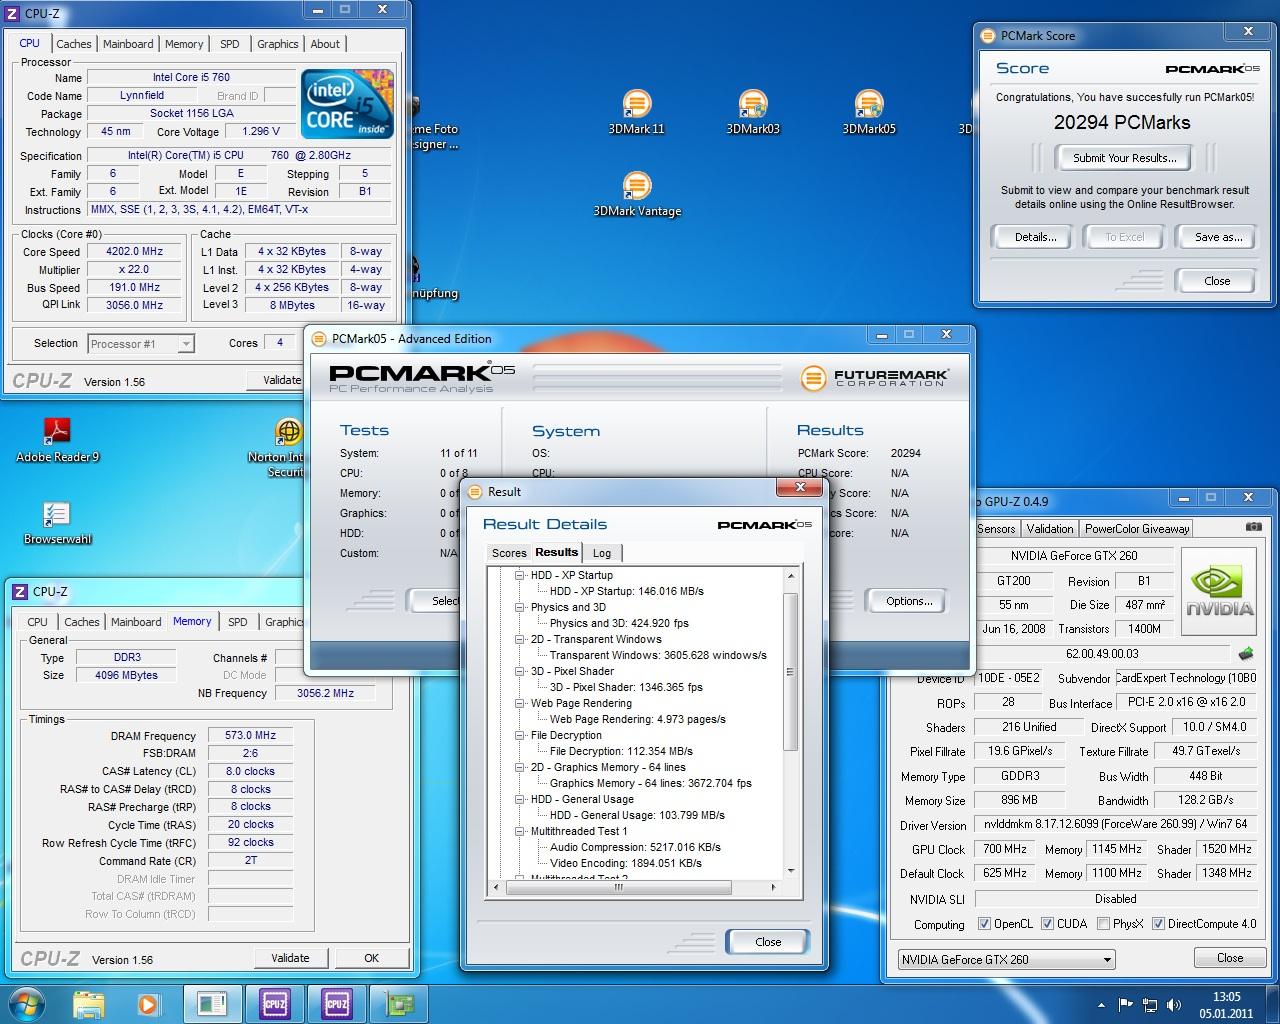The width and height of the screenshot is (1280, 1024).
Task: Show hidden system tray icons
Action: pyautogui.click(x=1101, y=1005)
